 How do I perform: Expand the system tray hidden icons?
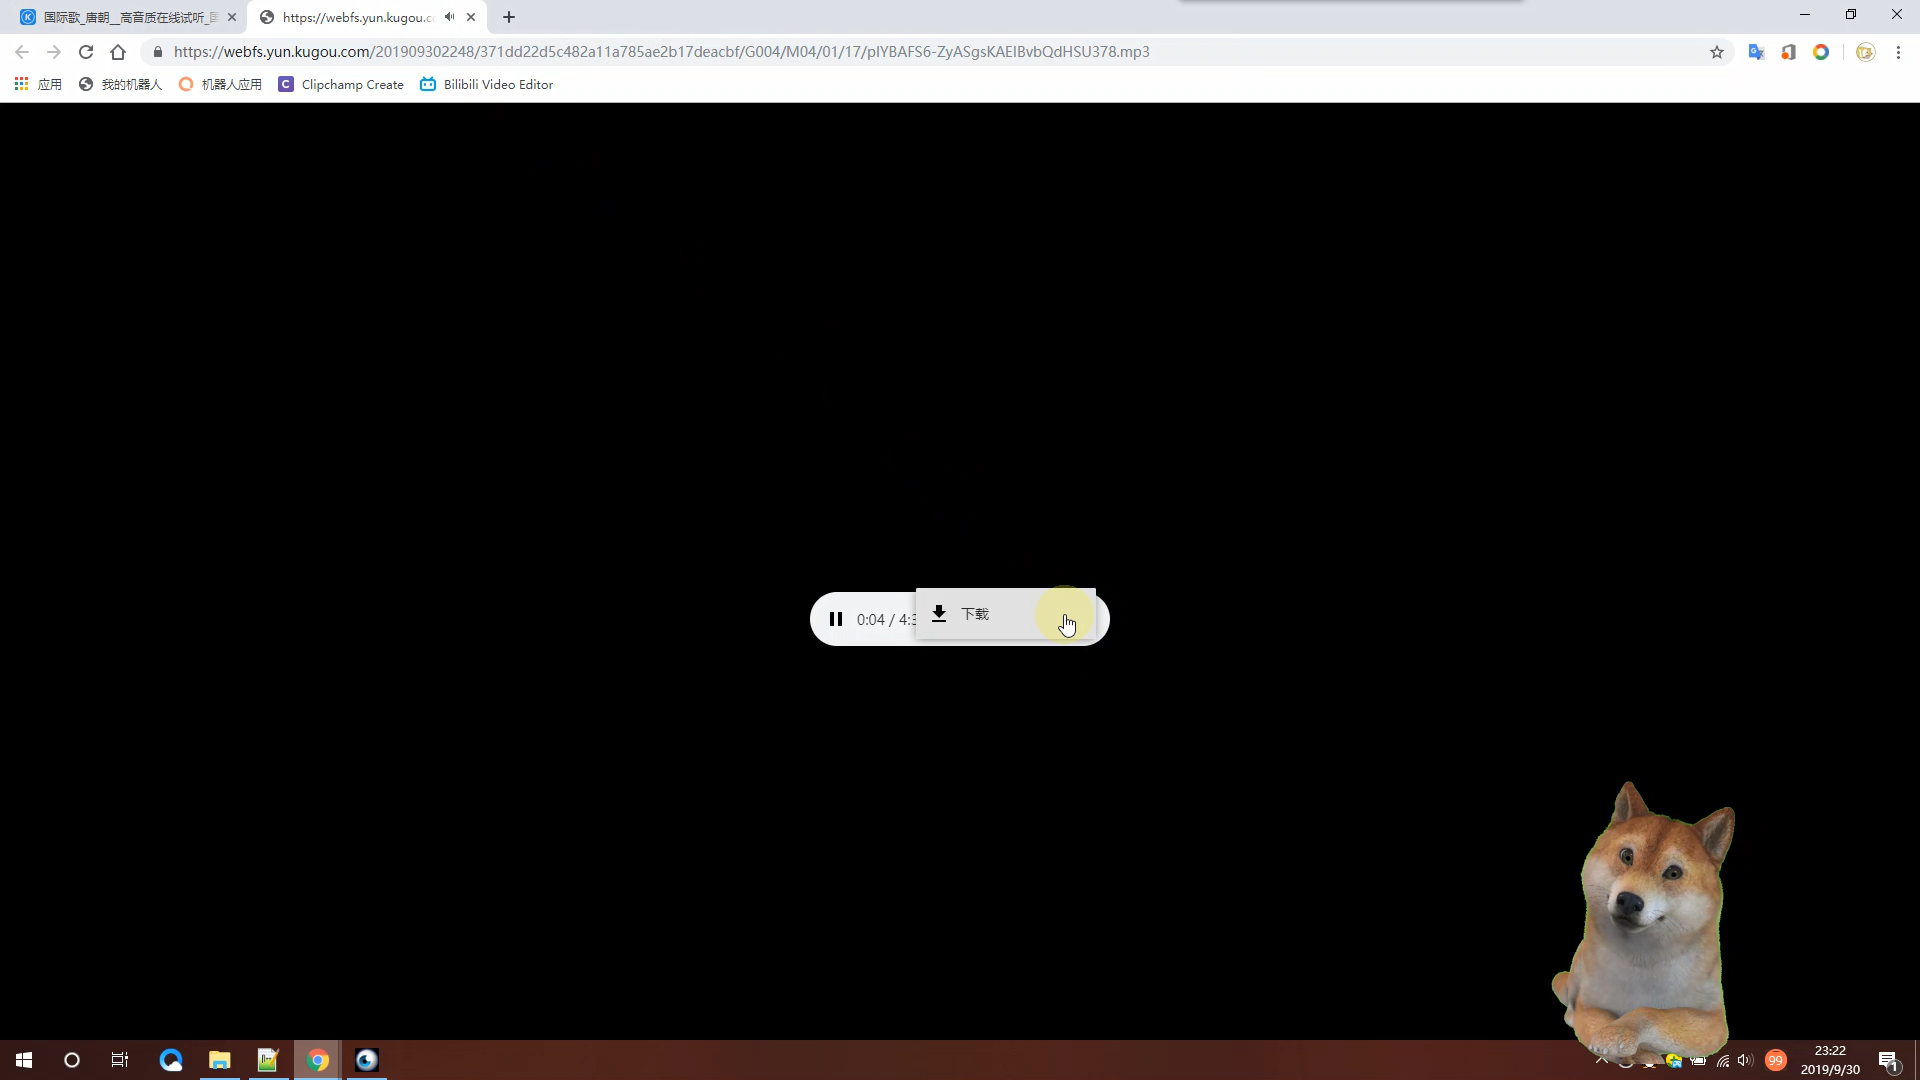(1601, 1060)
